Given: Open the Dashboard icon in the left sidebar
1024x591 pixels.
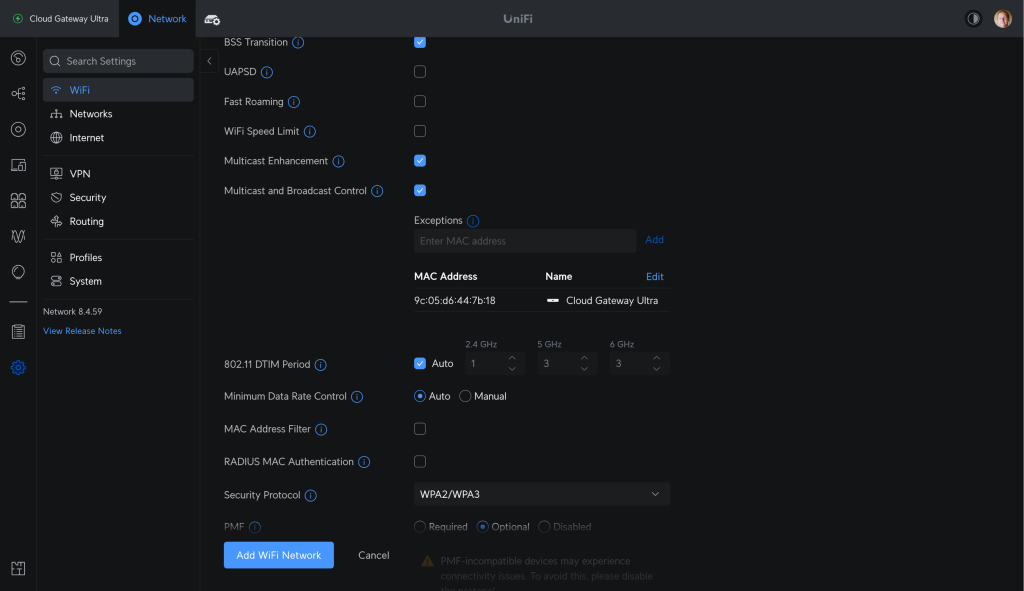Looking at the screenshot, I should 17,58.
